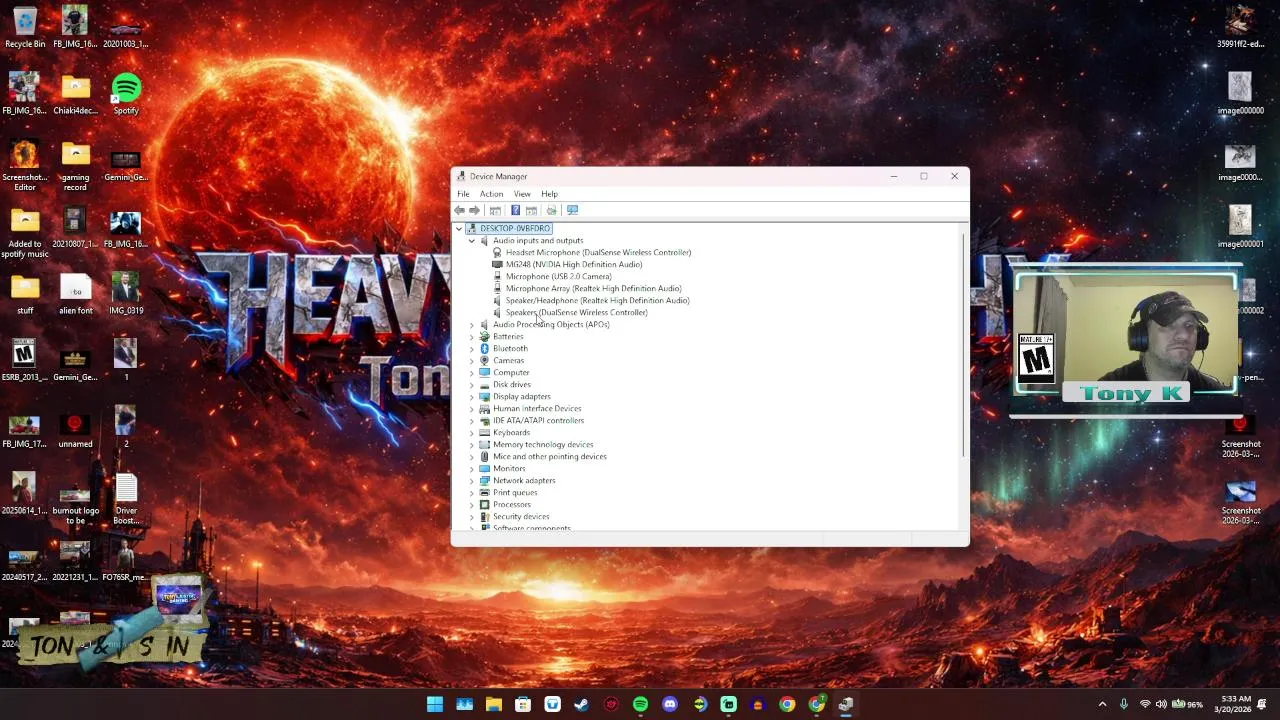Screen dimensions: 1280x720
Task: Click the Computer category label
Action: pyautogui.click(x=511, y=373)
